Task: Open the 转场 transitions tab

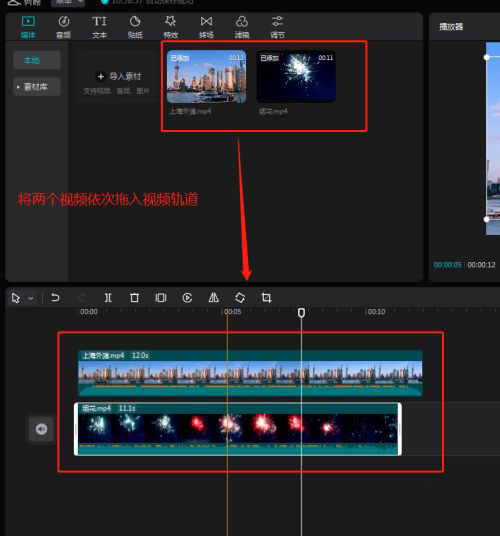Action: click(x=206, y=27)
